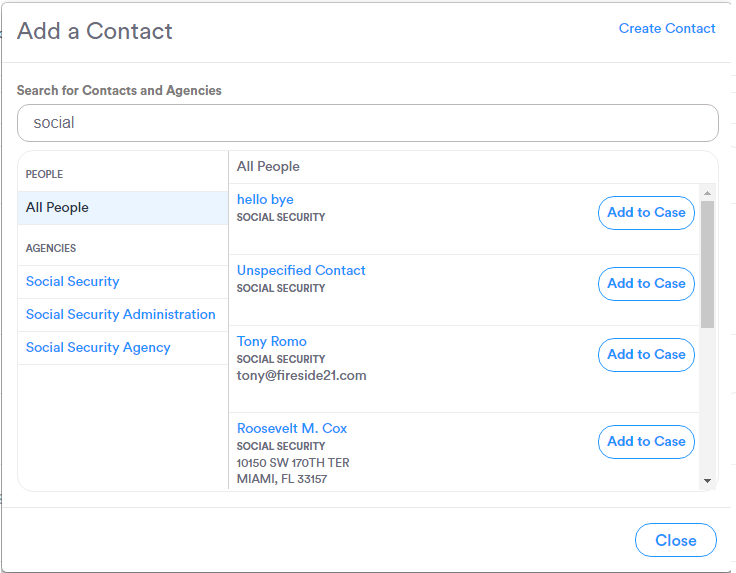This screenshot has width=736, height=573.
Task: Open the hello bye contact
Action: (265, 200)
